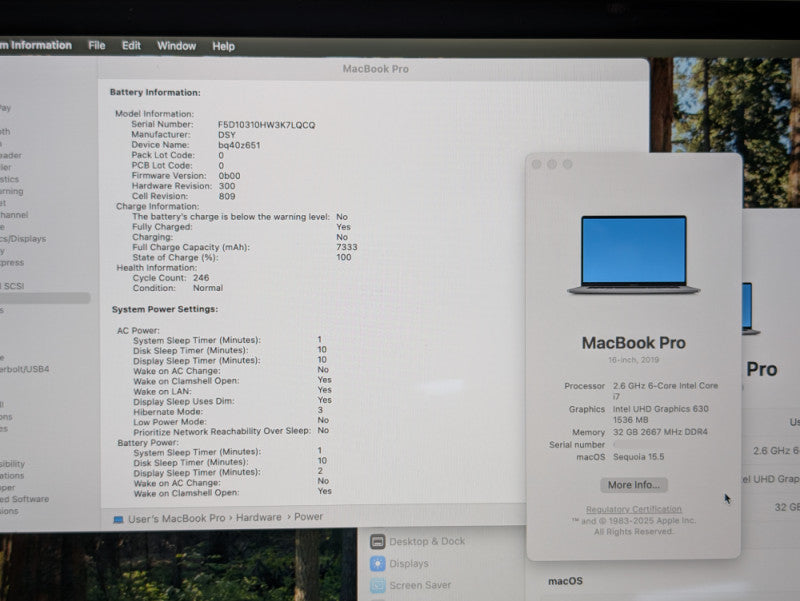The width and height of the screenshot is (800, 601).
Task: Click the Battery Information heading
Action: 155,92
